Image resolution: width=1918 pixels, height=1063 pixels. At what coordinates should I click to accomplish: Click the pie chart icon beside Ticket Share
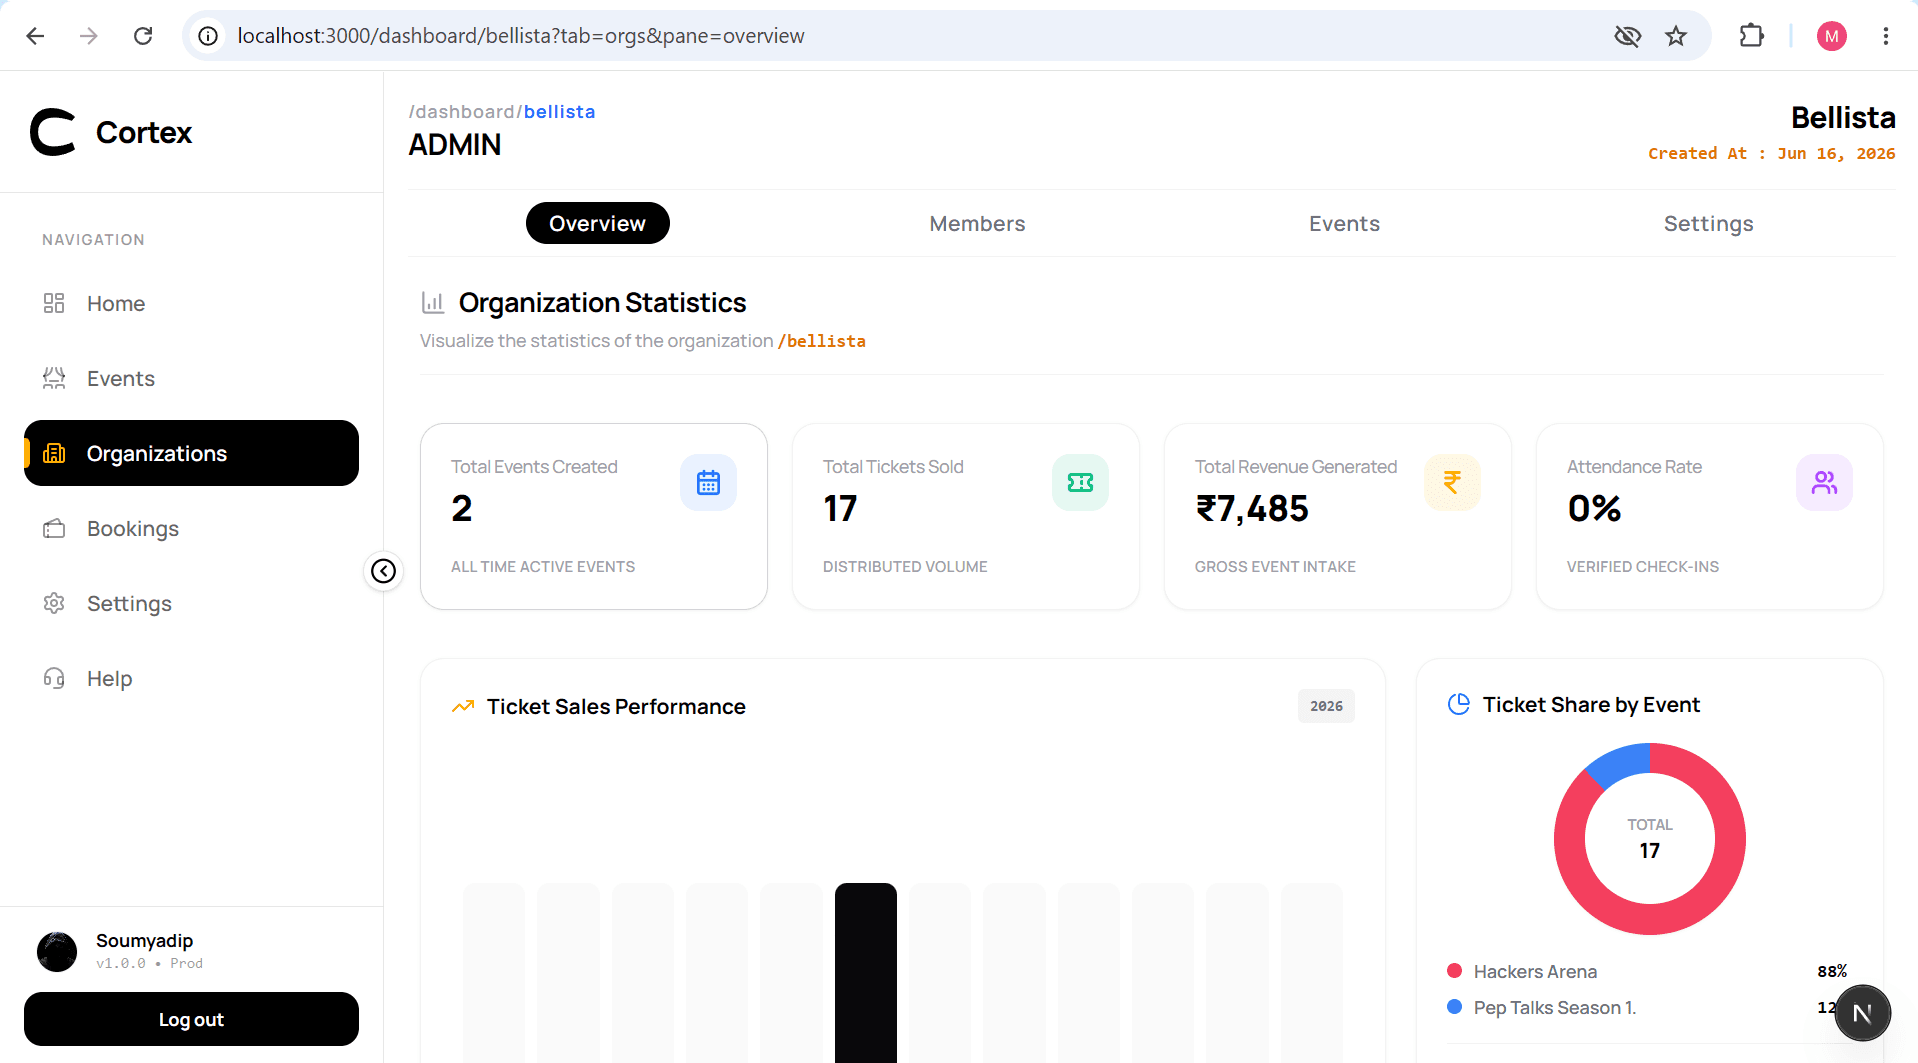1459,704
